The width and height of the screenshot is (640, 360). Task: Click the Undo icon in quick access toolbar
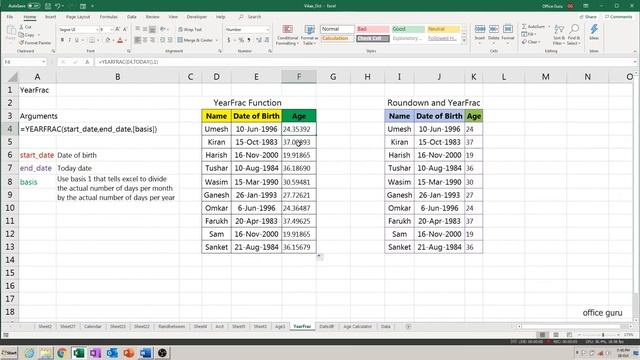coord(58,6)
